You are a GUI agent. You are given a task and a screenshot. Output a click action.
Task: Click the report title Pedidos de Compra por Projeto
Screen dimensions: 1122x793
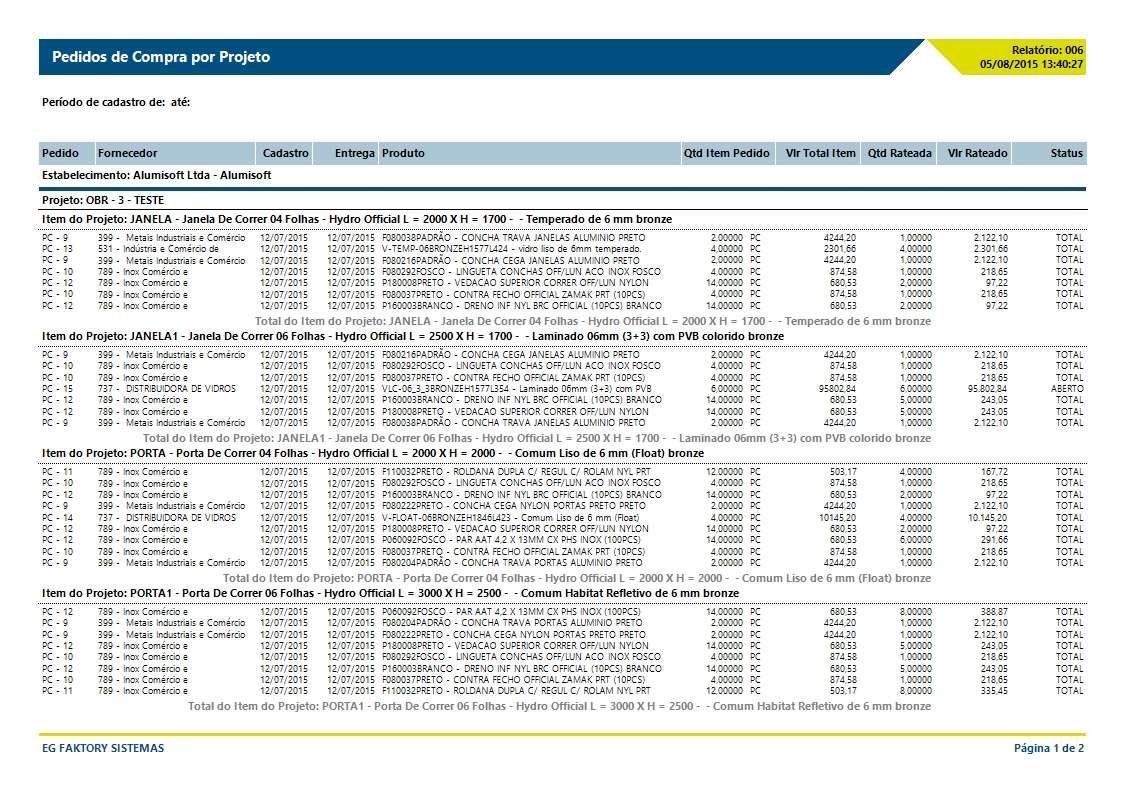[161, 57]
